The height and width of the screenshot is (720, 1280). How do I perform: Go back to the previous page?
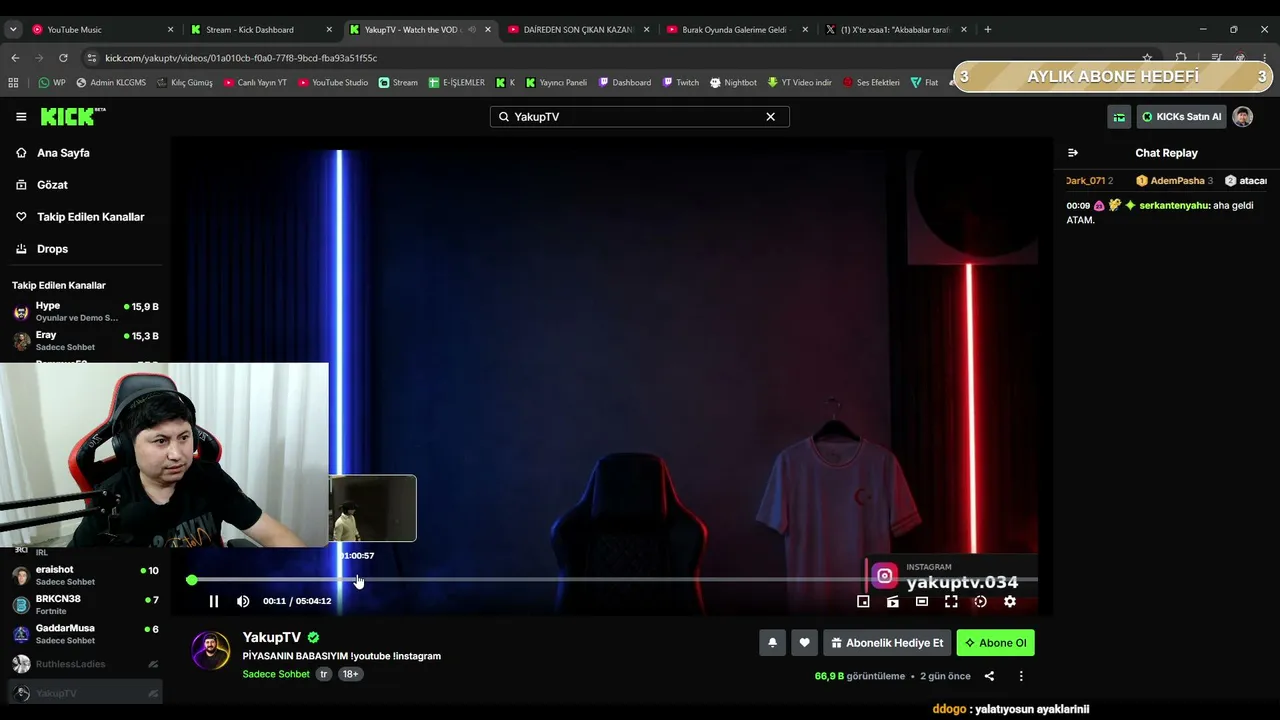point(15,58)
